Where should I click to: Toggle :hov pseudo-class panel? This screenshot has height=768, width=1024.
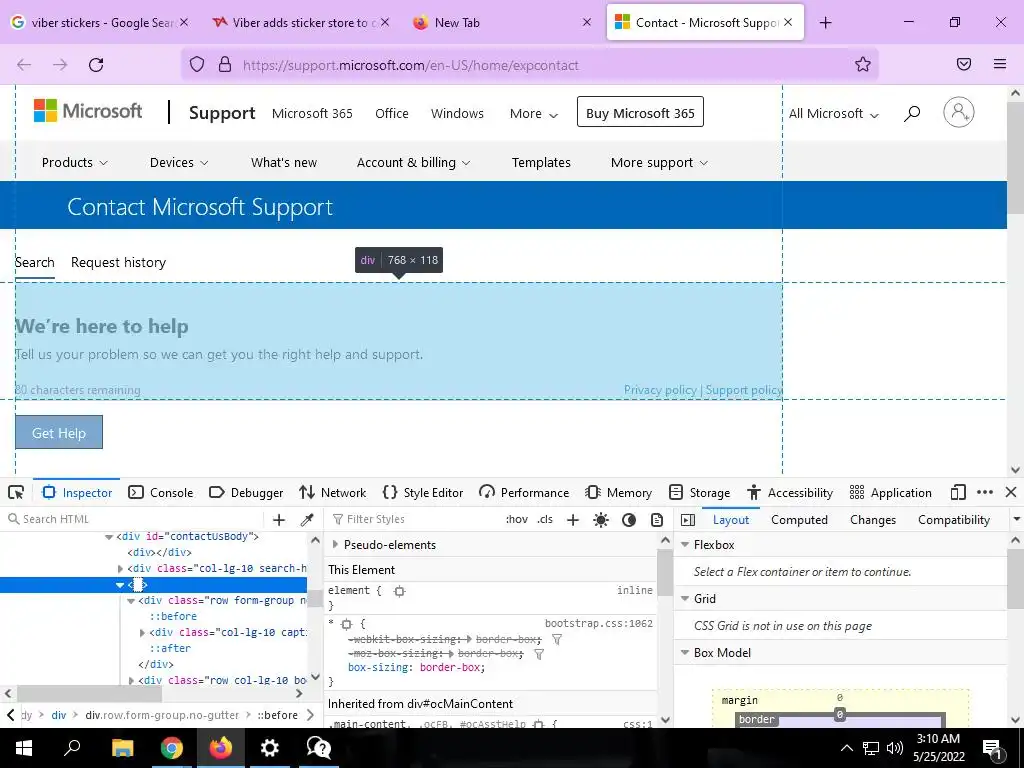pos(517,519)
